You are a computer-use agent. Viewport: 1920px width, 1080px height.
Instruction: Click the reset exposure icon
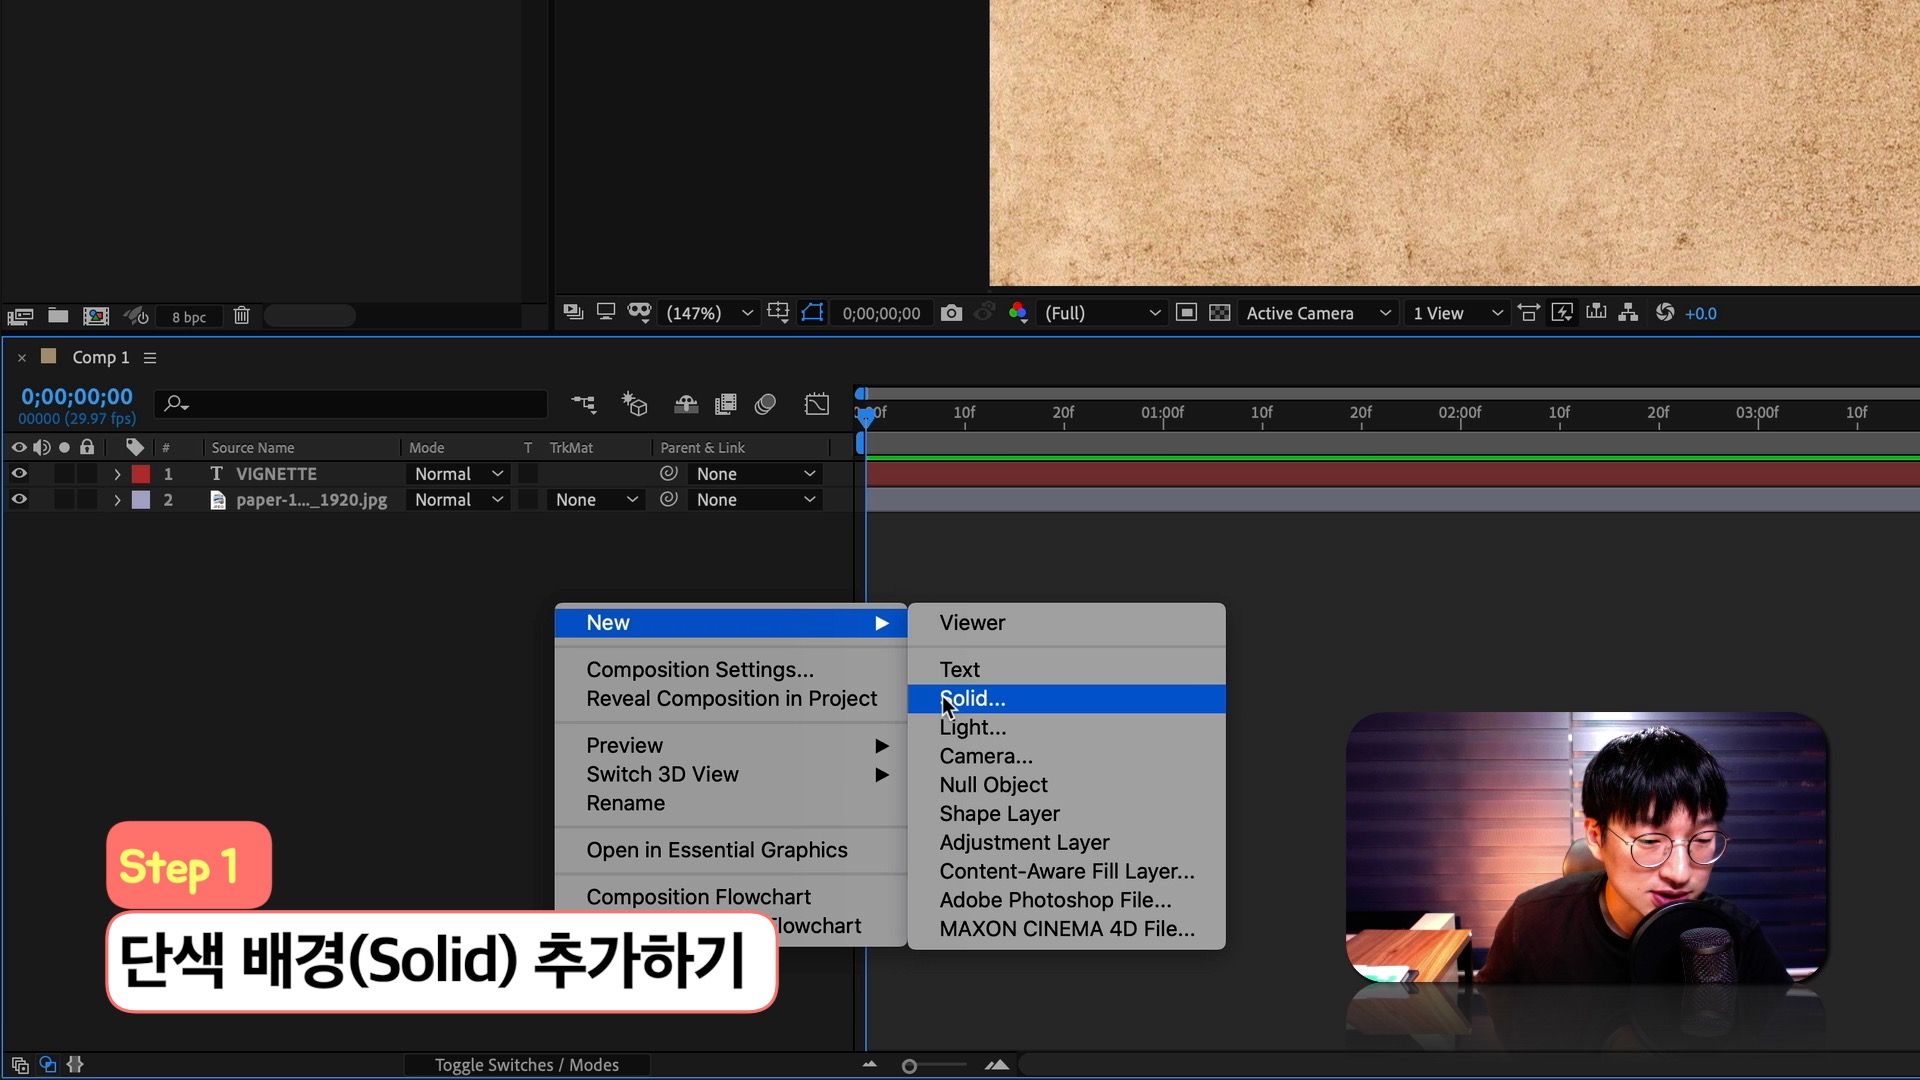(1664, 313)
